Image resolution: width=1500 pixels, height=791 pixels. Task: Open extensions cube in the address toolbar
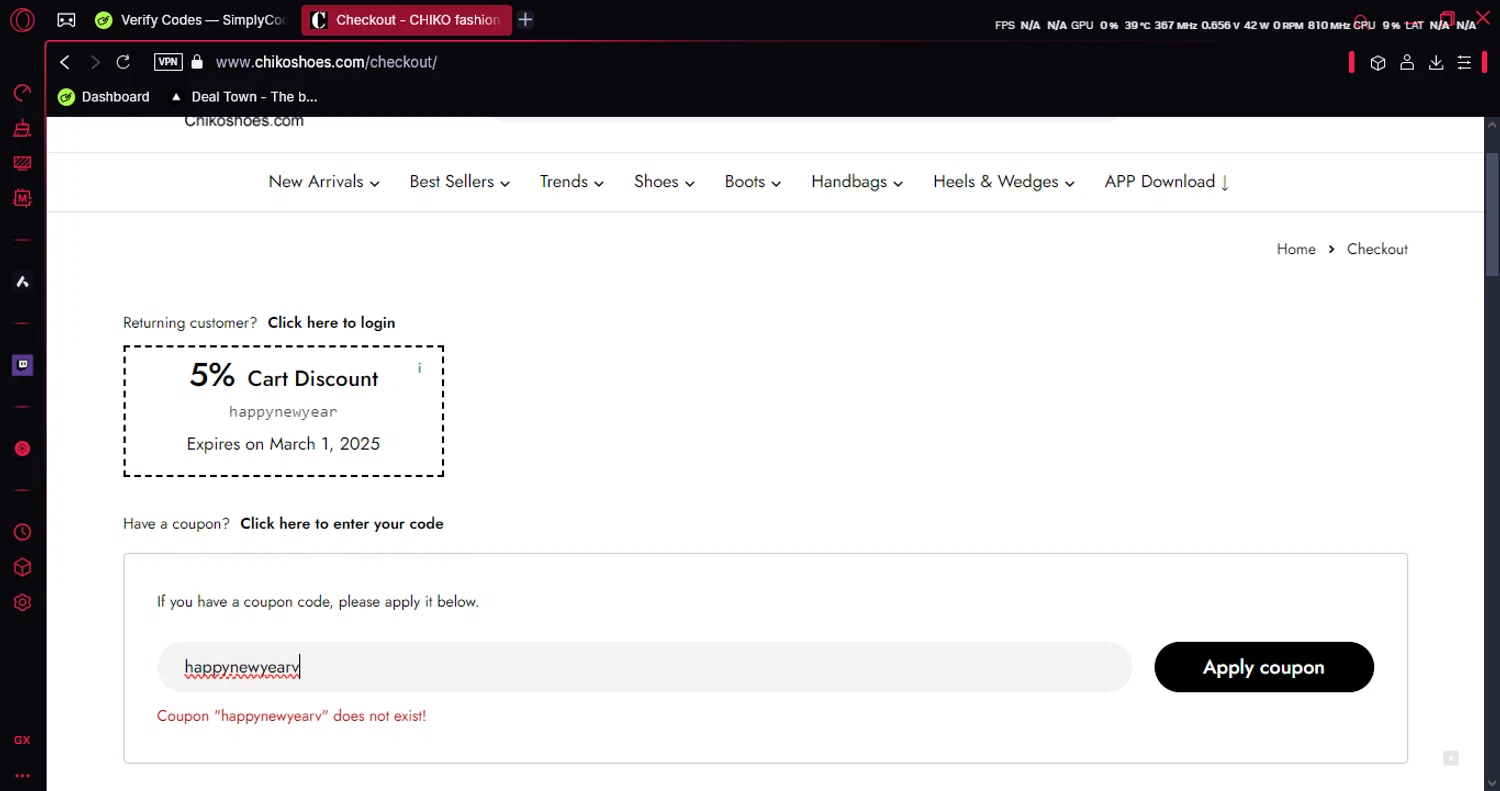point(1378,63)
